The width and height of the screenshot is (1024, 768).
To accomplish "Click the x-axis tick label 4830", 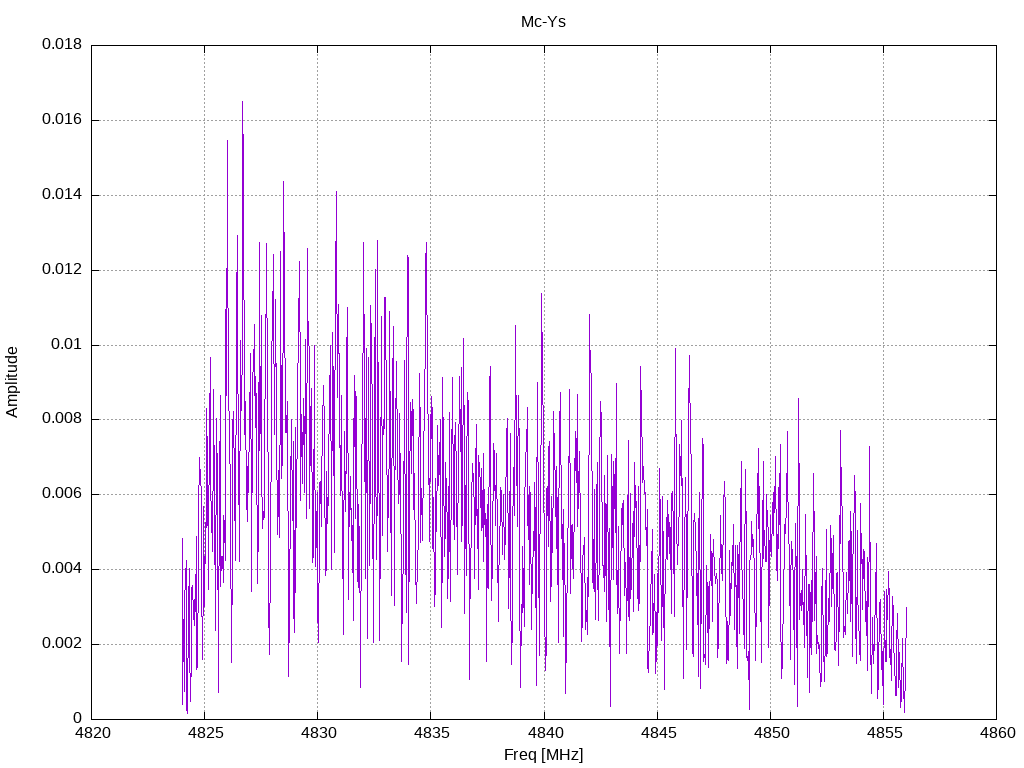I will click(318, 733).
